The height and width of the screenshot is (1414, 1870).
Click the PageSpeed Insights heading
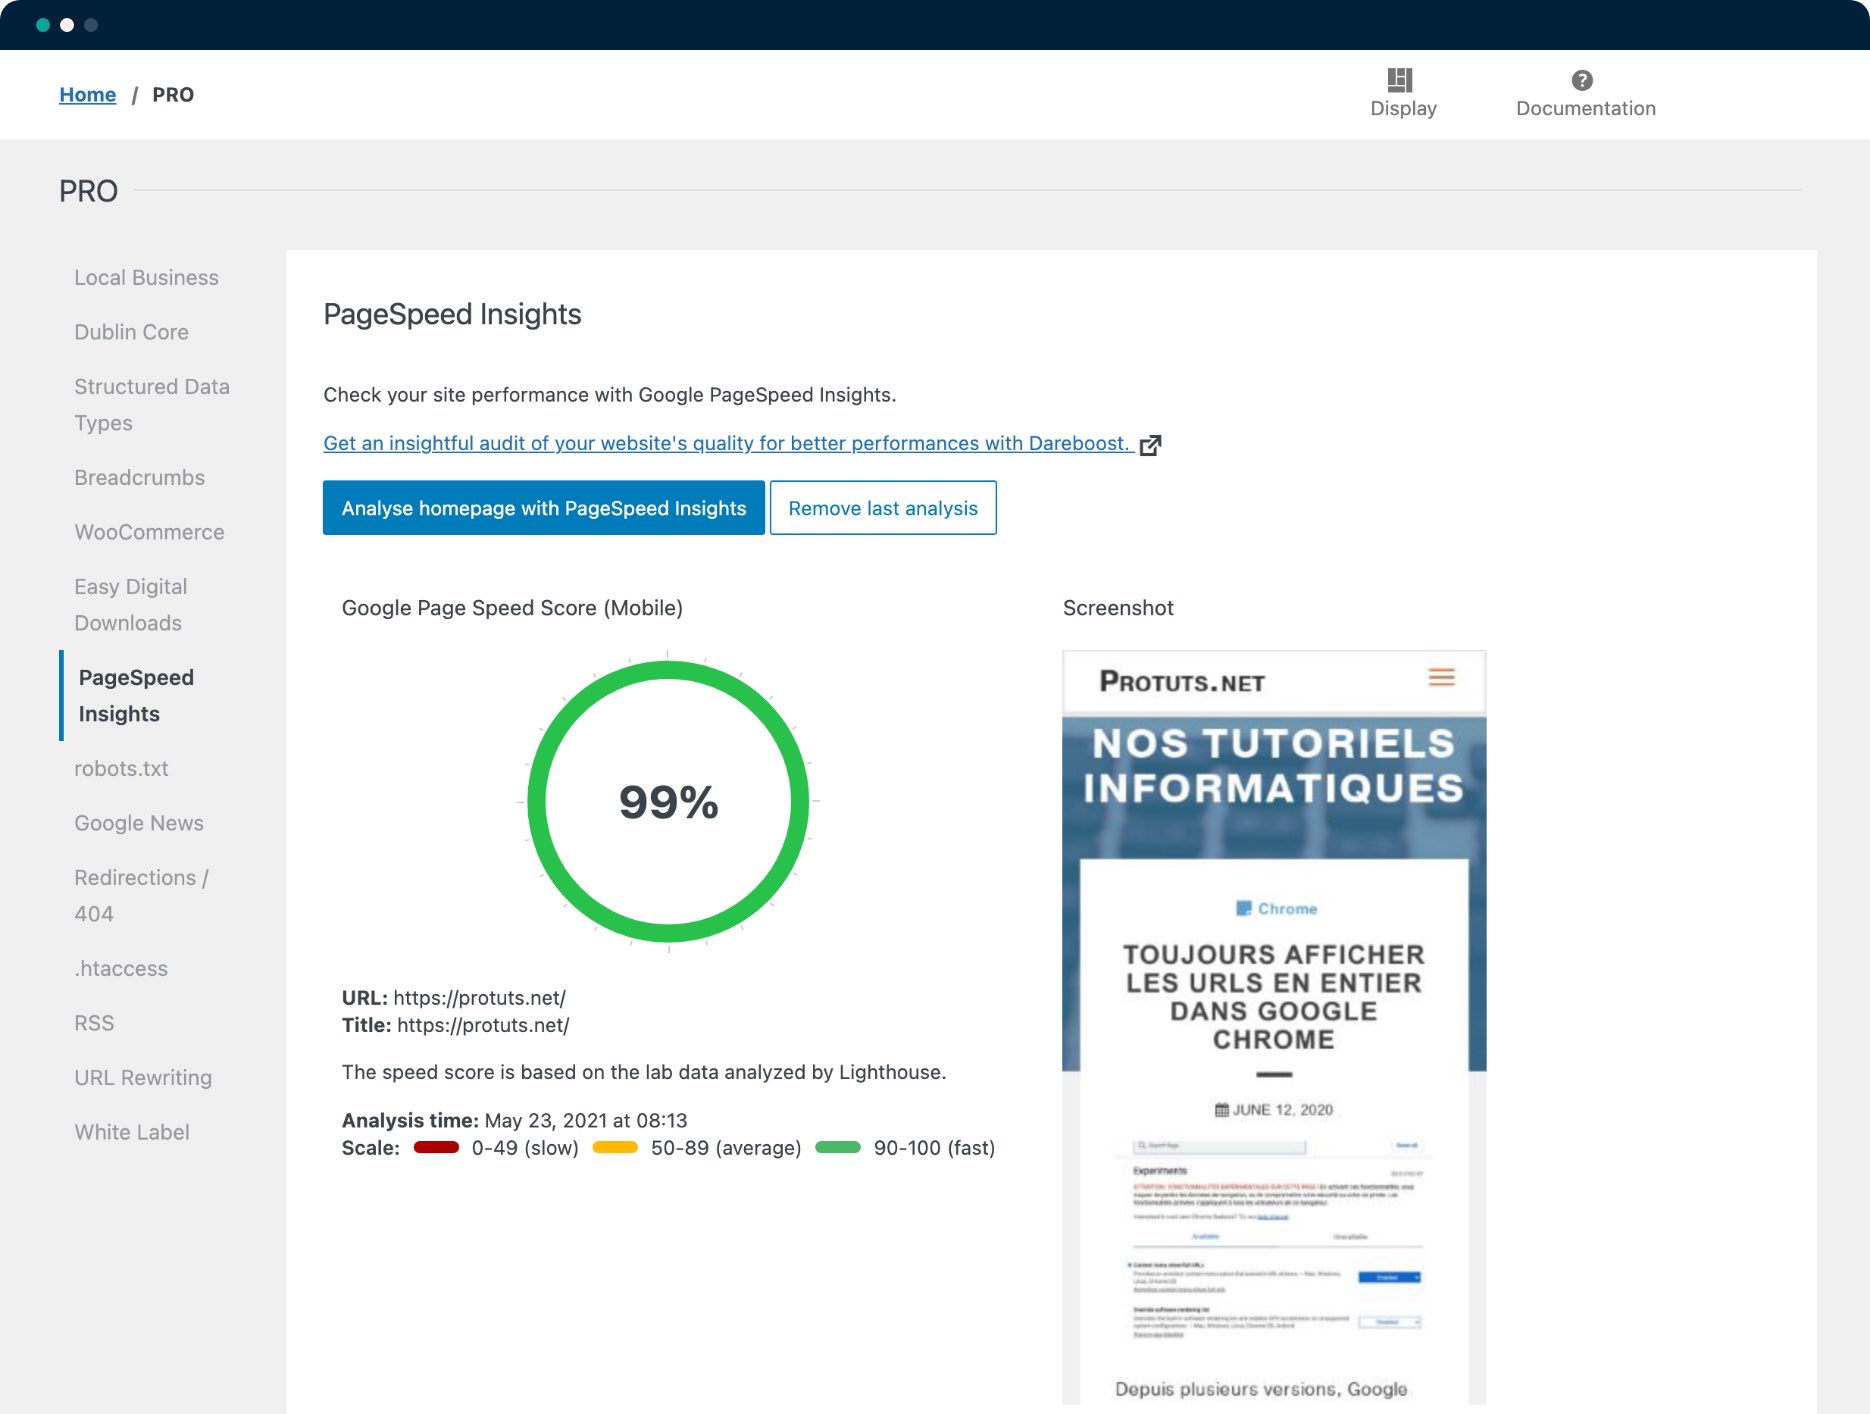[x=452, y=314]
